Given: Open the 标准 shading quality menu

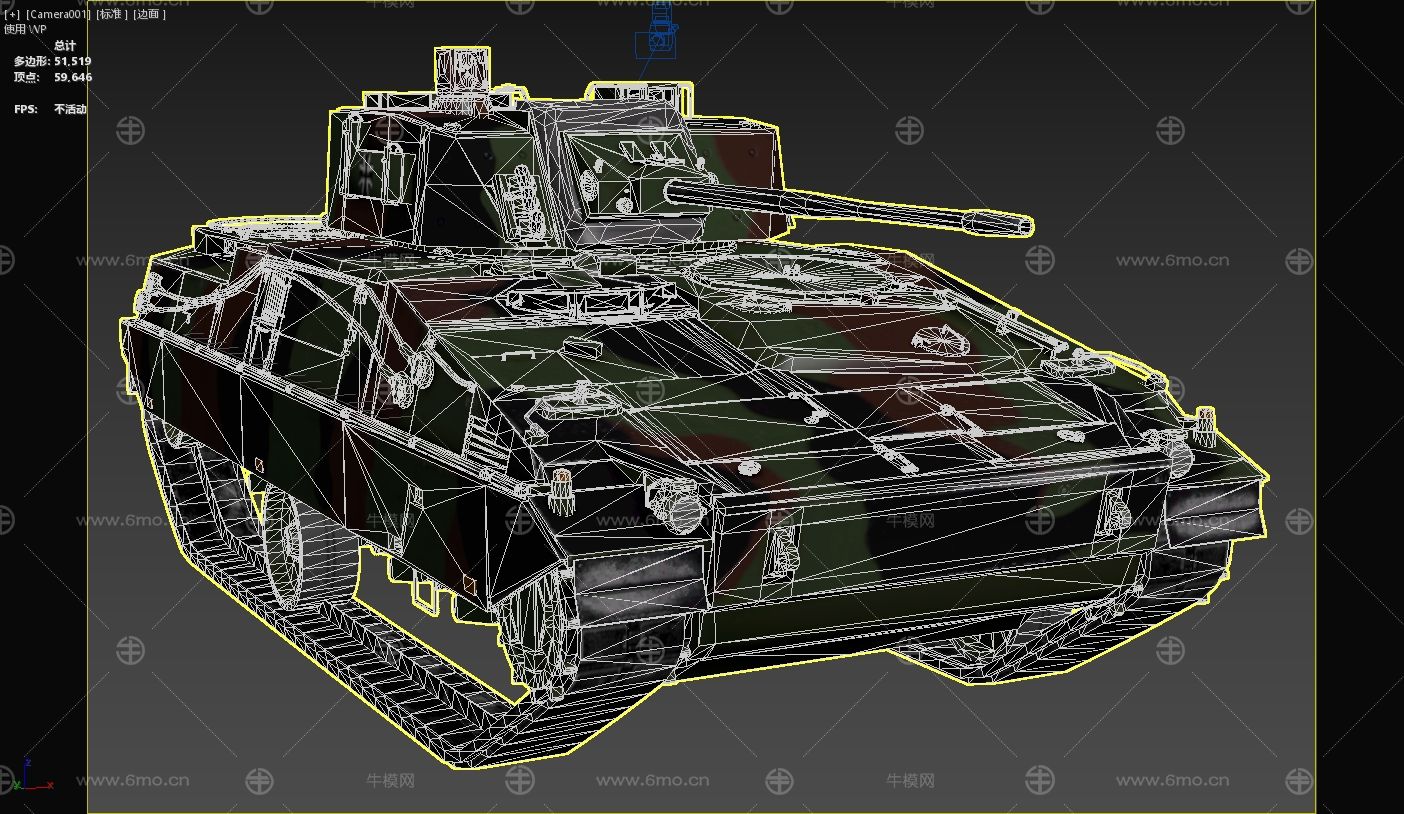Looking at the screenshot, I should tap(111, 14).
